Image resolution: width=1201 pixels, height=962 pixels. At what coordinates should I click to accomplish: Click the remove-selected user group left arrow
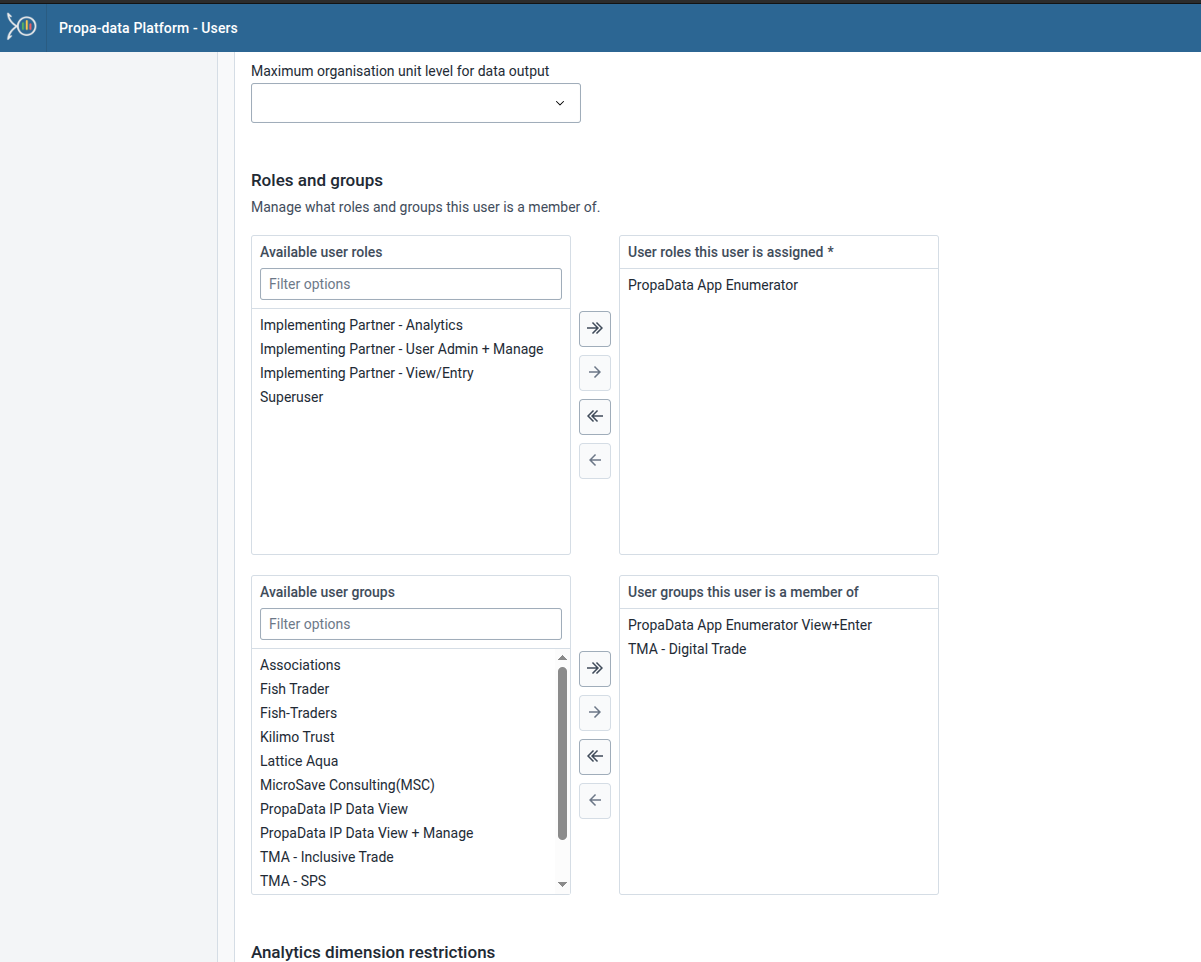point(595,801)
